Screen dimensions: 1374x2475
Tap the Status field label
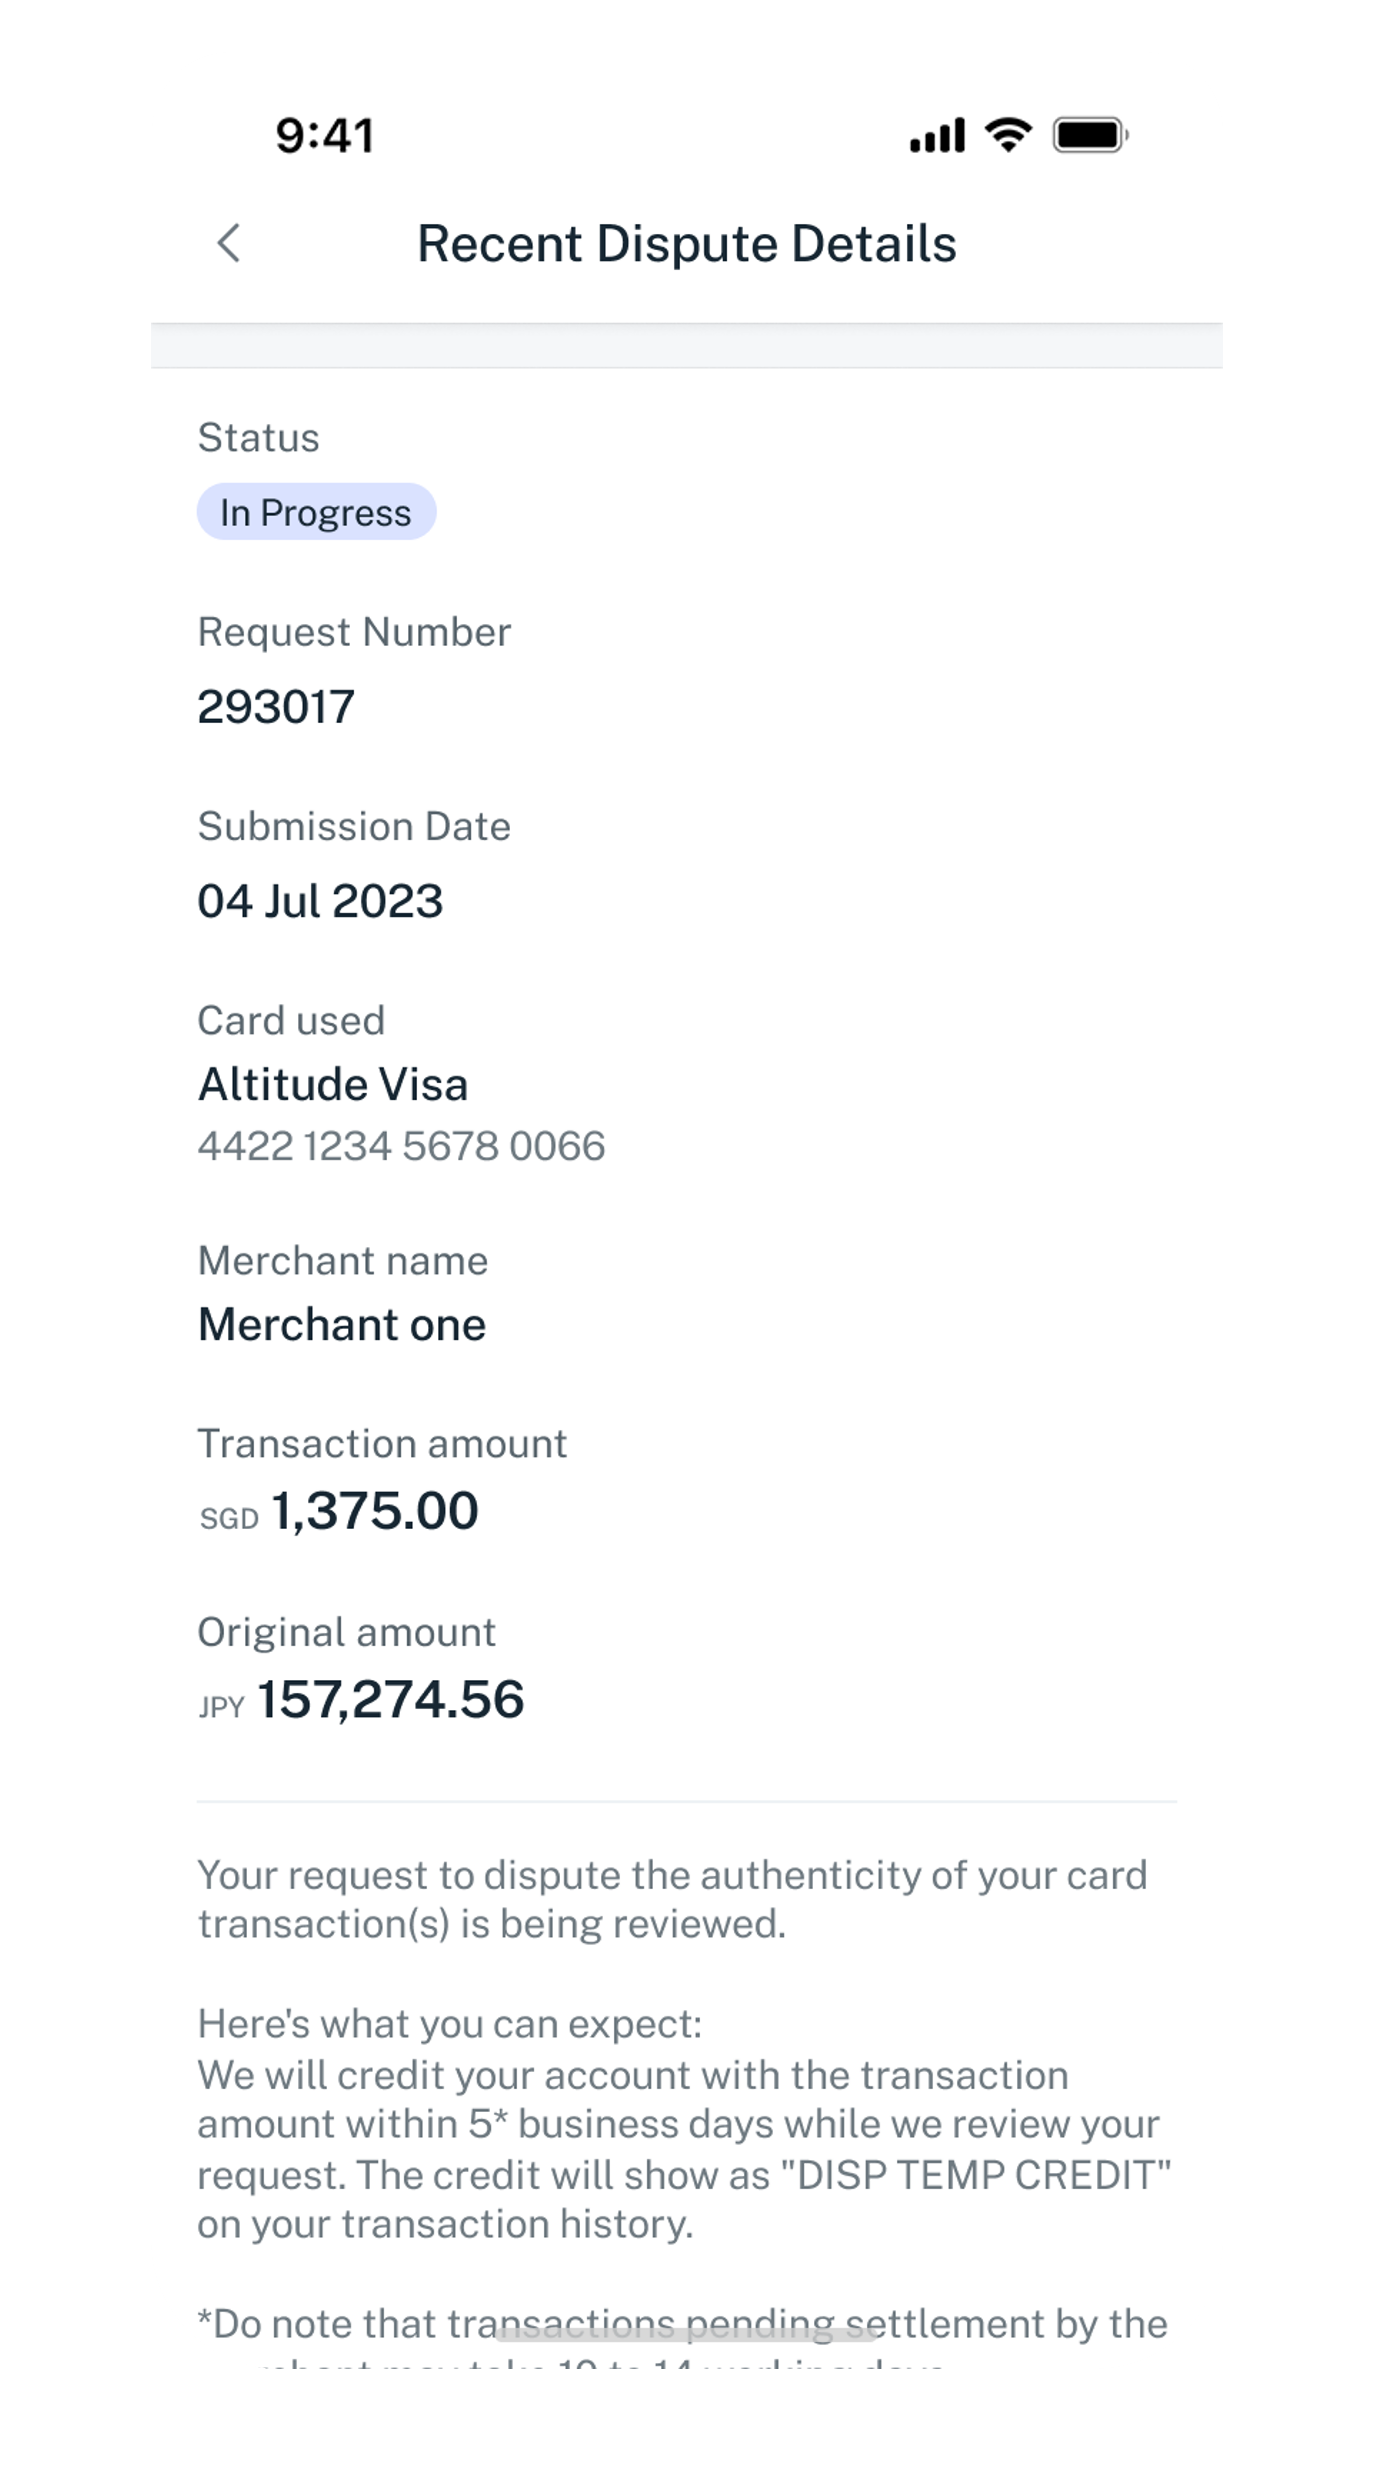[258, 438]
